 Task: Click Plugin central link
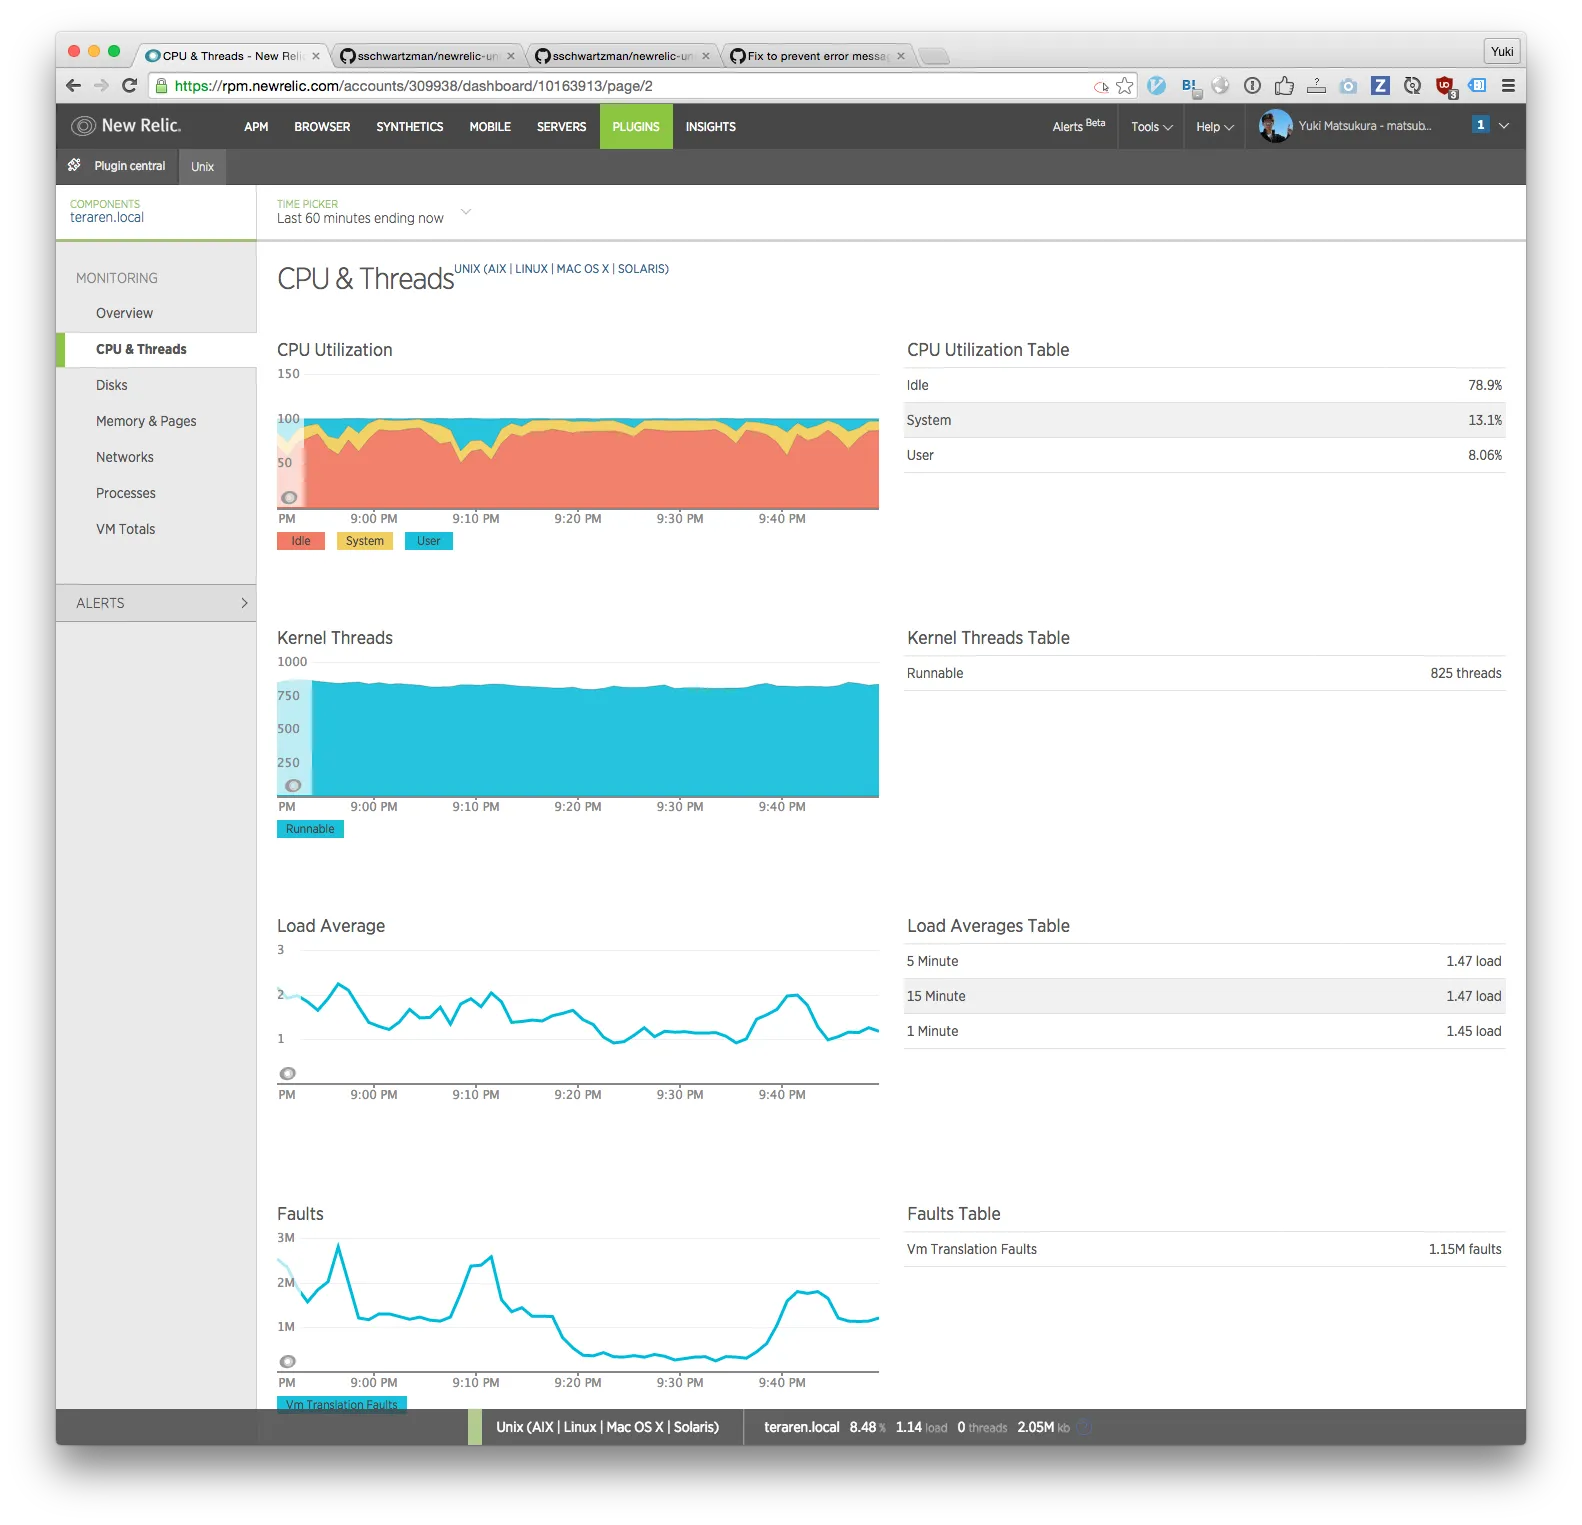[x=130, y=166]
